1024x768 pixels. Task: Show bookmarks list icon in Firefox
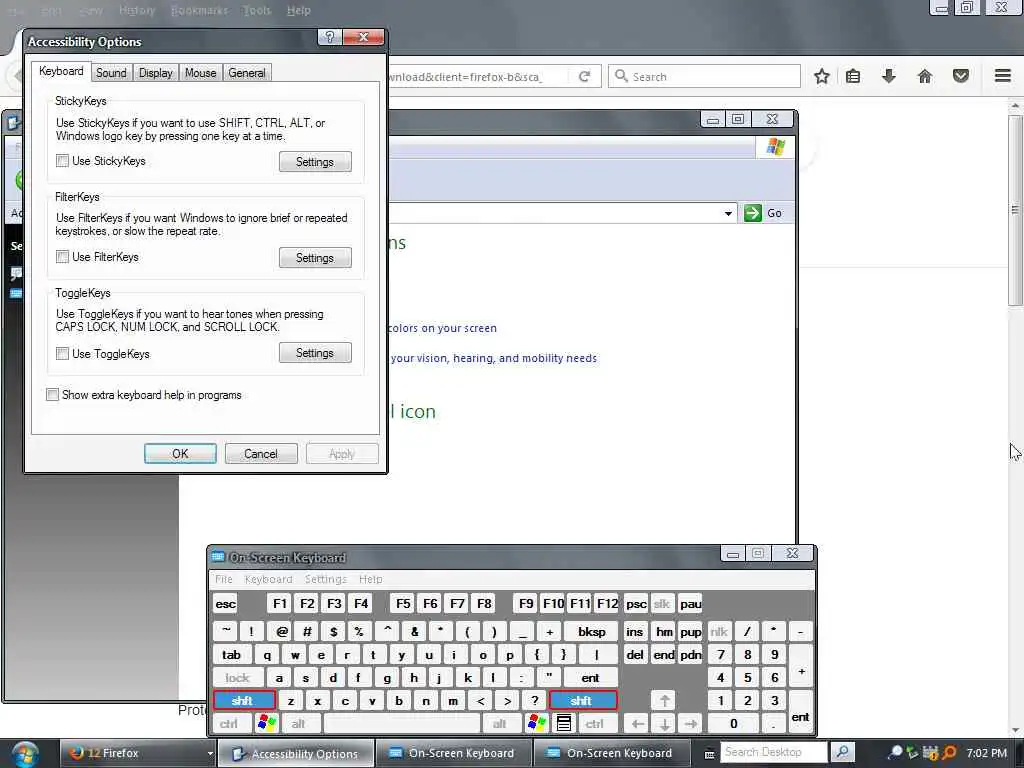tap(853, 76)
